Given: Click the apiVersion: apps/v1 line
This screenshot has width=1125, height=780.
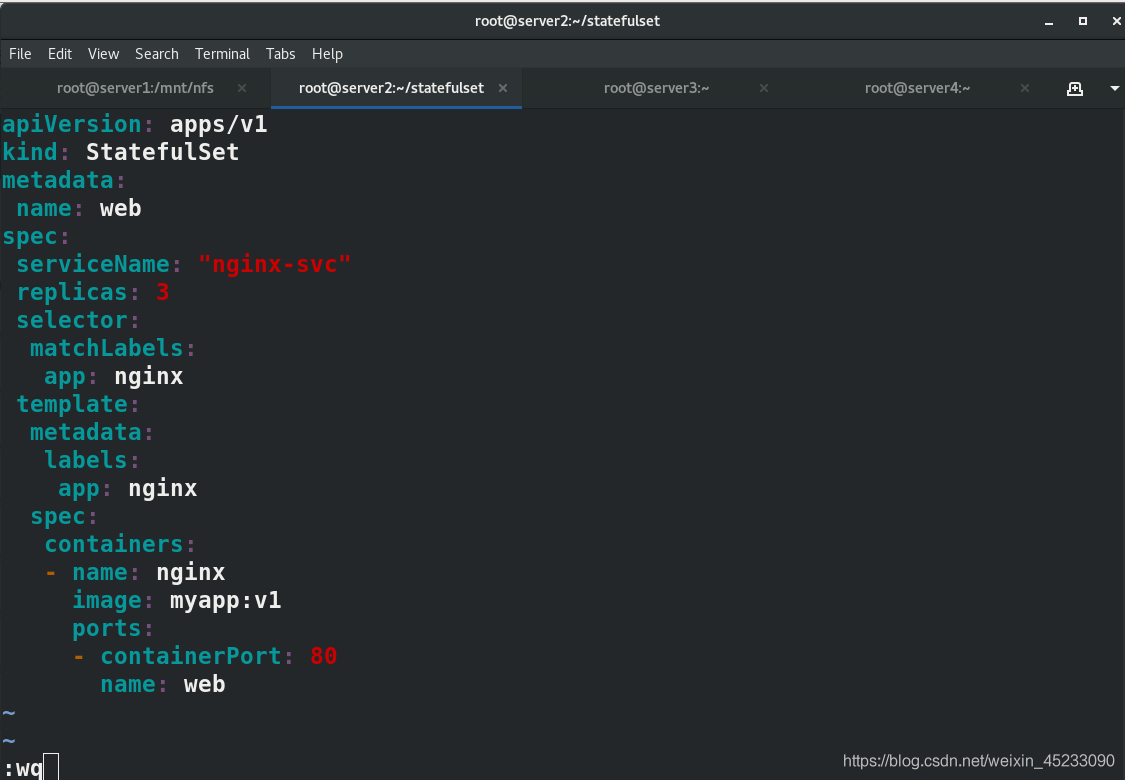Looking at the screenshot, I should pyautogui.click(x=135, y=124).
